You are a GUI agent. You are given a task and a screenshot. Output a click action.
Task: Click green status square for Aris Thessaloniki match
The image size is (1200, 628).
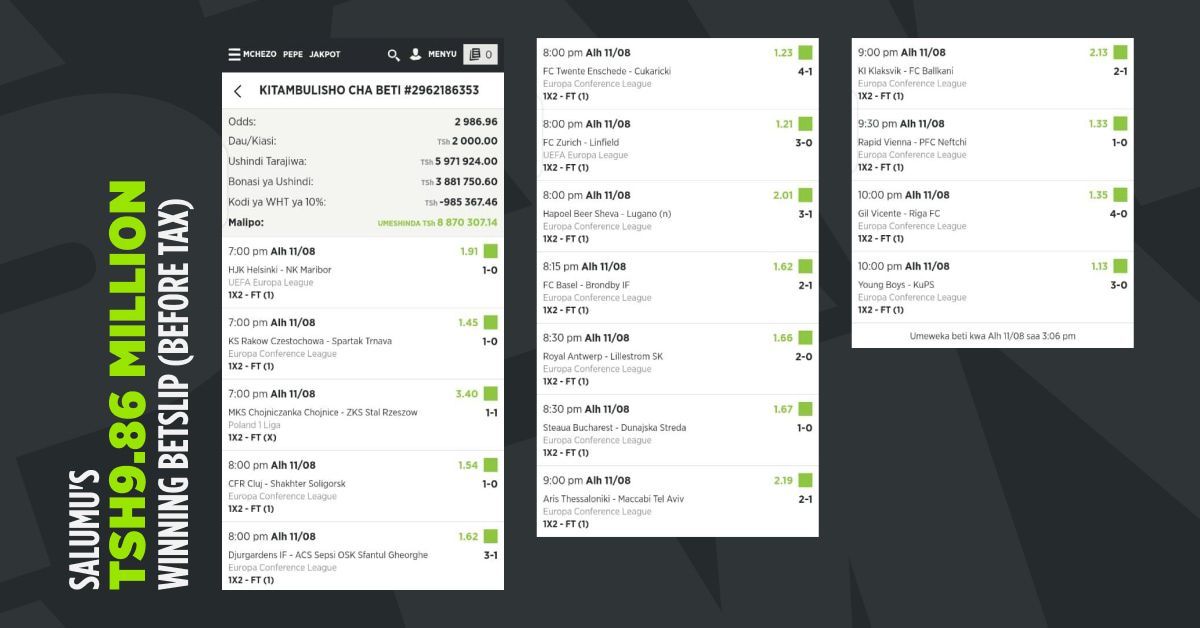[805, 481]
